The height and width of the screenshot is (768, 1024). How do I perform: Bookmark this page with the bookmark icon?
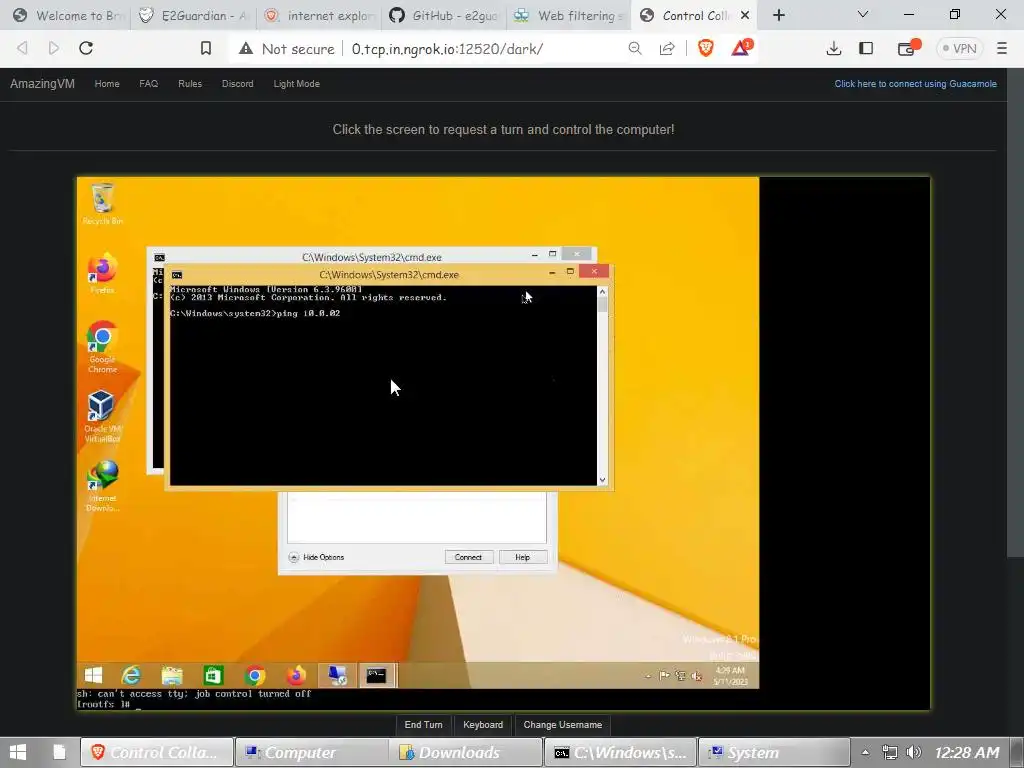[x=206, y=48]
